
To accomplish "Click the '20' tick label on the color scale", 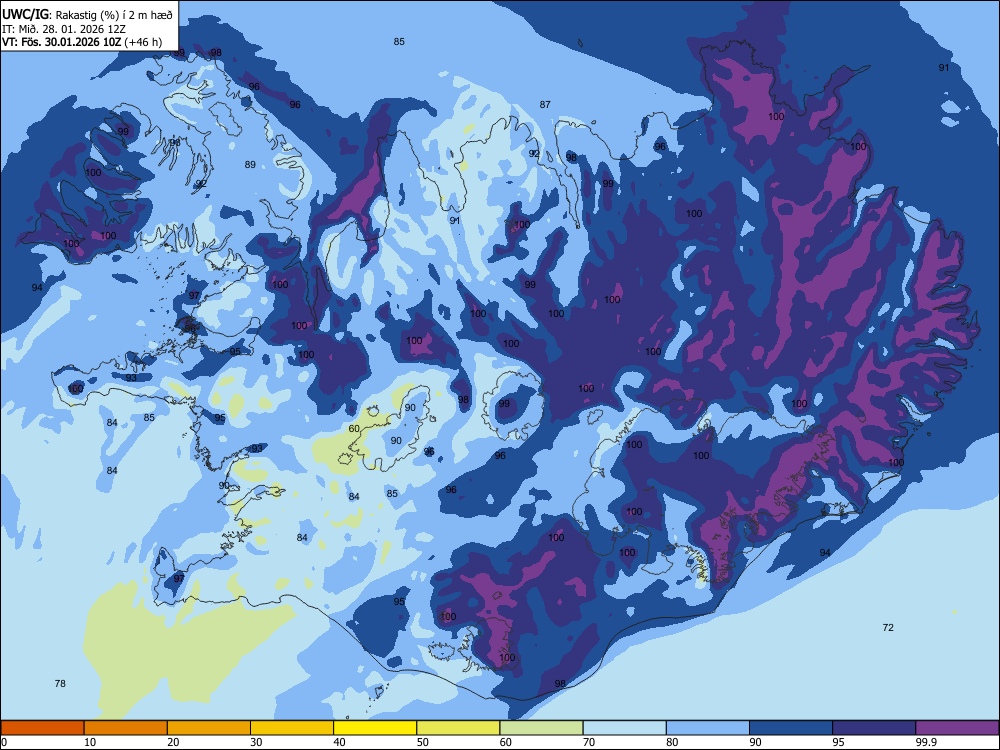I will tap(173, 742).
